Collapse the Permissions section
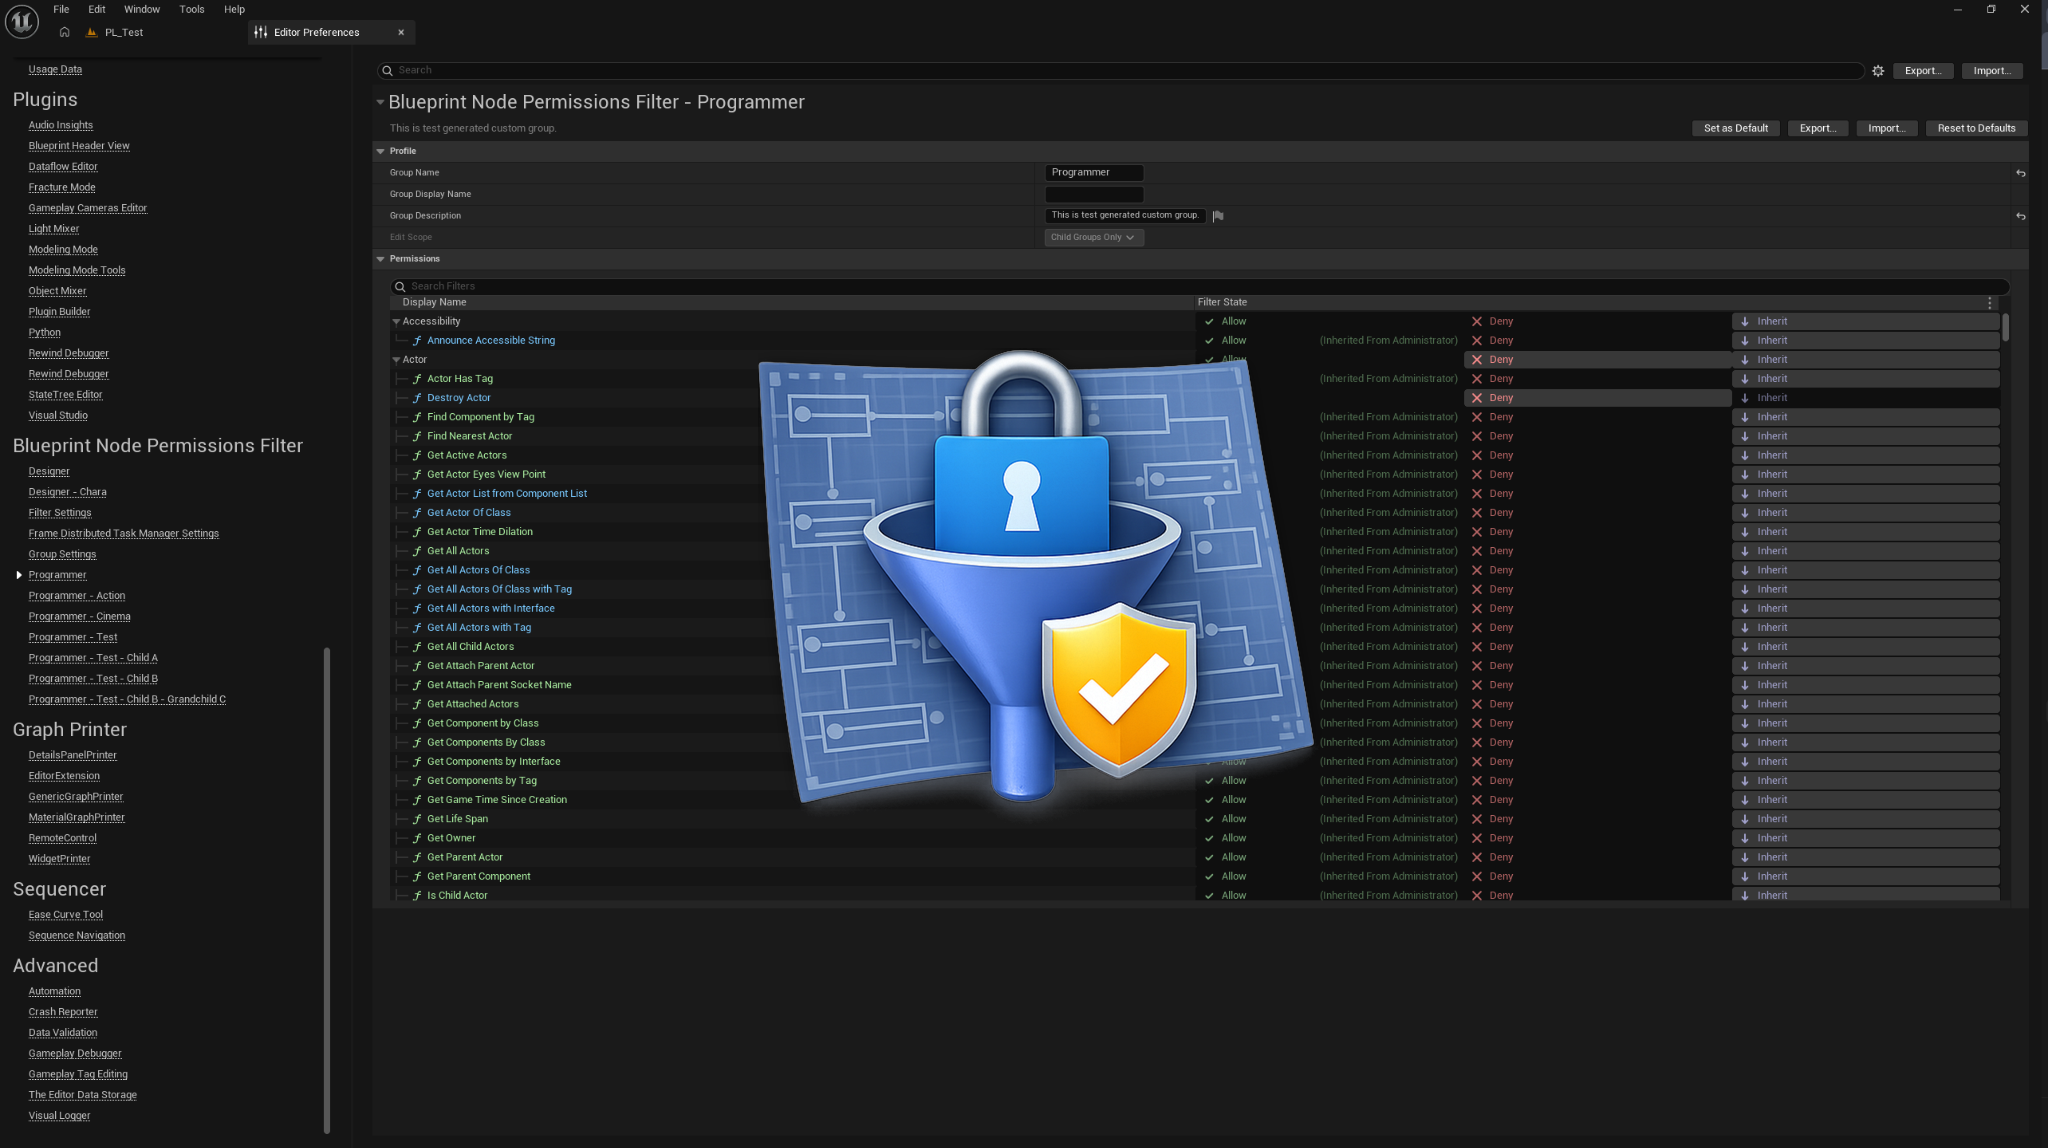The width and height of the screenshot is (2048, 1148). [x=380, y=259]
